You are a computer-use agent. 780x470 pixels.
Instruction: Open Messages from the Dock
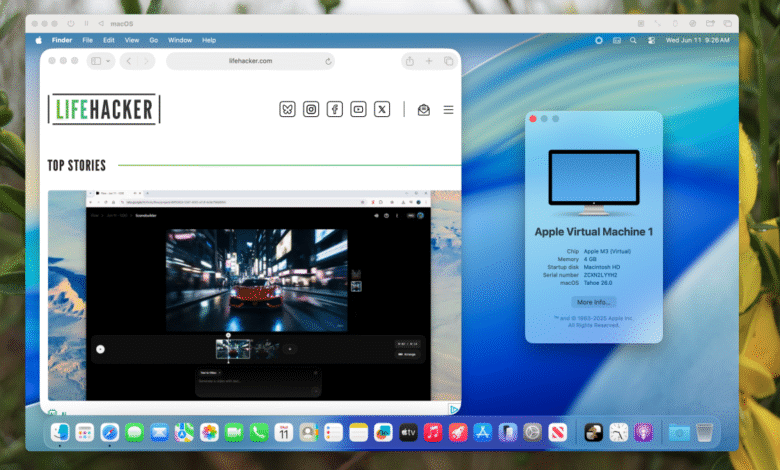(x=134, y=432)
